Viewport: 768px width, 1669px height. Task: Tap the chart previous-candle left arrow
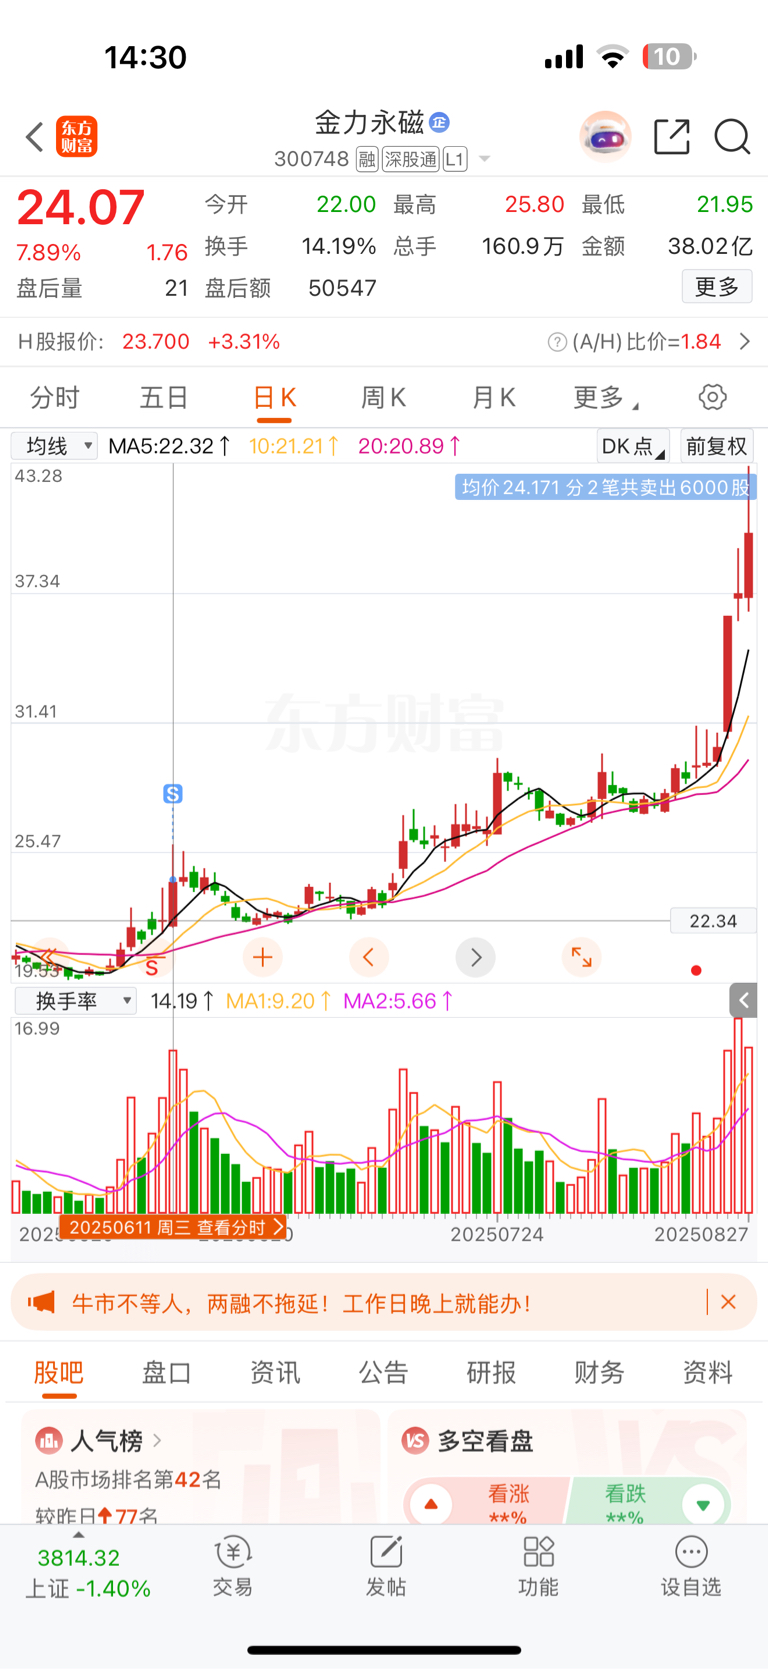point(369,958)
